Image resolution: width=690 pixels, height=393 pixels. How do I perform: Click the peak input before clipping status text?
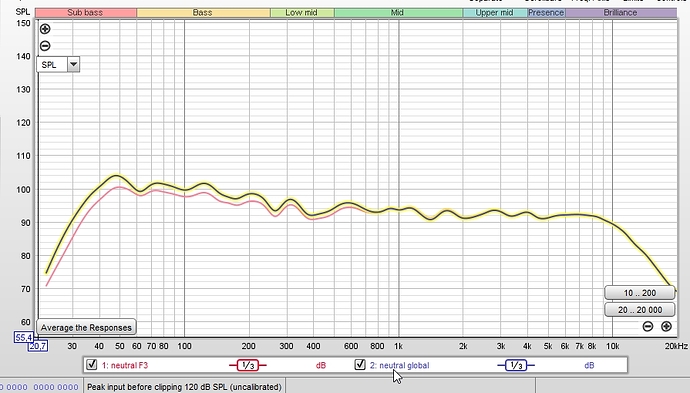(184, 387)
